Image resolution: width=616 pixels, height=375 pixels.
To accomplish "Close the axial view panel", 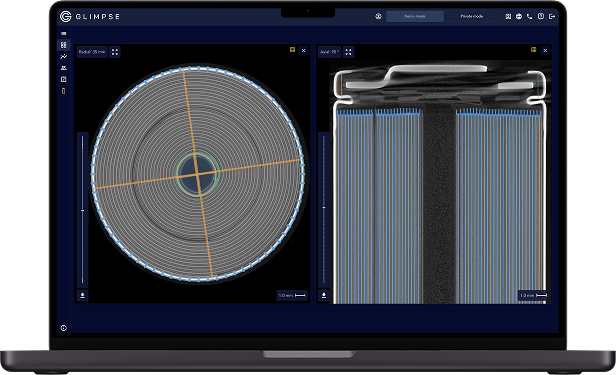I will click(x=545, y=51).
